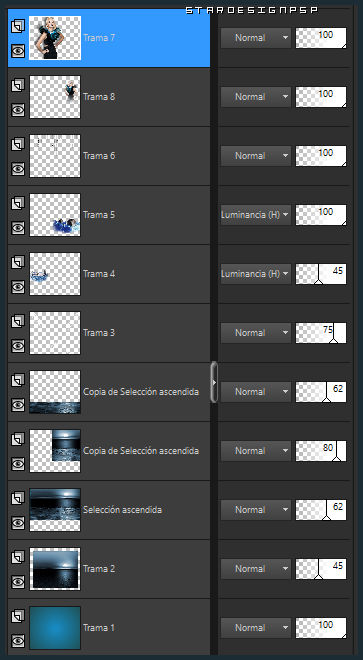
Task: Click the Trama 8 layer thumbnail
Action: [55, 97]
